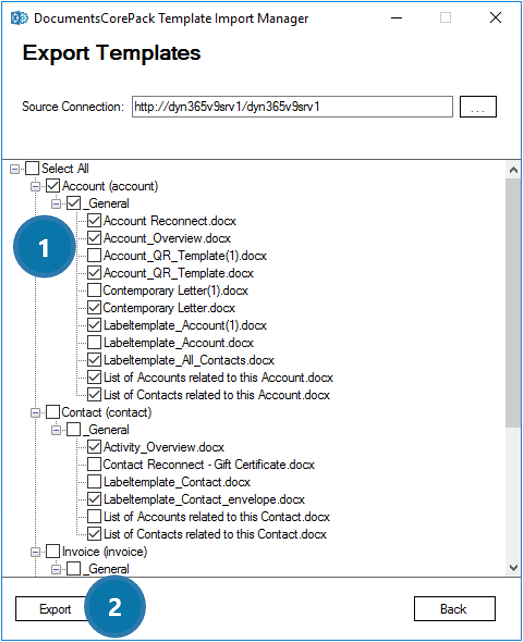
Task: Collapse the Contact (contact) tree node
Action: point(36,413)
